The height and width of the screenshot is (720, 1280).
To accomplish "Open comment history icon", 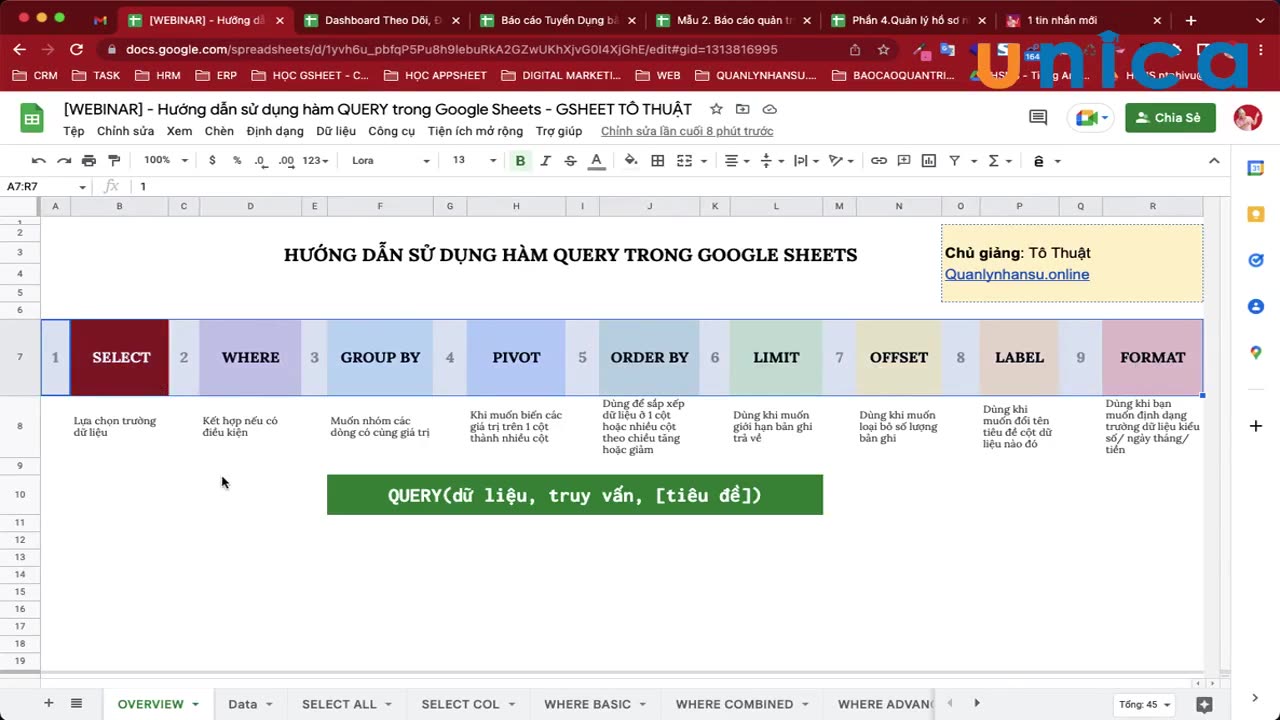I will [x=1038, y=118].
